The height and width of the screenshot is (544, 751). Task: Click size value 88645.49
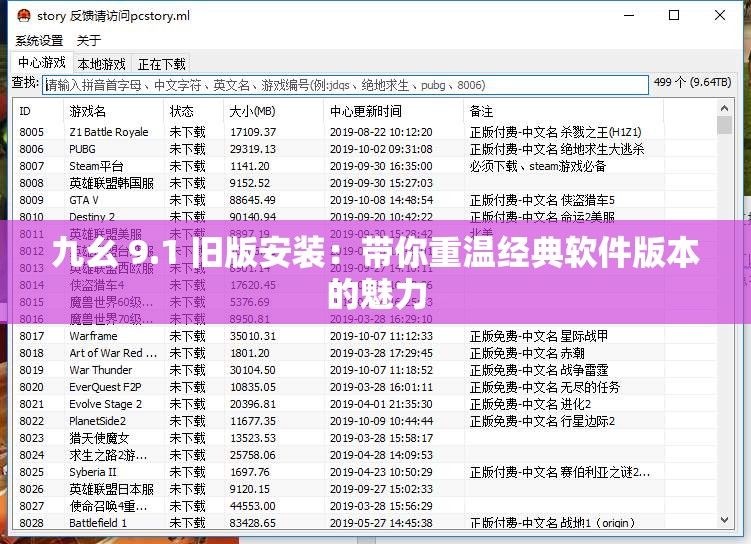tap(253, 200)
